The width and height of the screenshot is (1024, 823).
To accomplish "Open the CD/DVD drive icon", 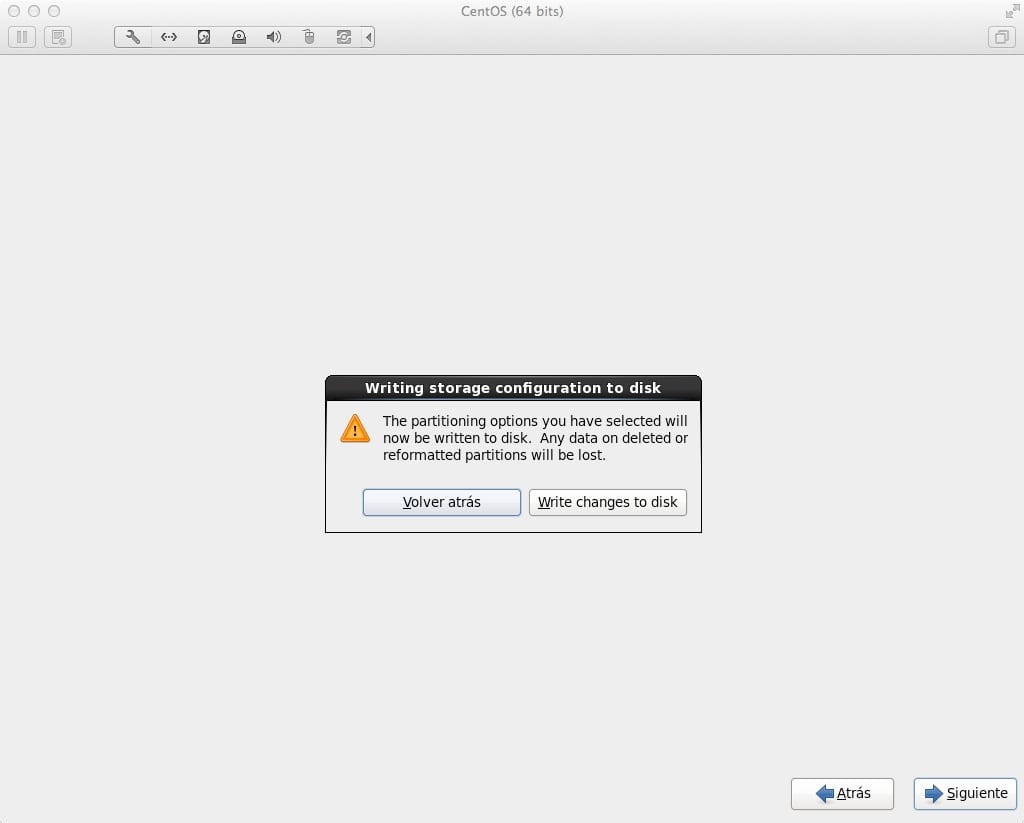I will point(239,37).
